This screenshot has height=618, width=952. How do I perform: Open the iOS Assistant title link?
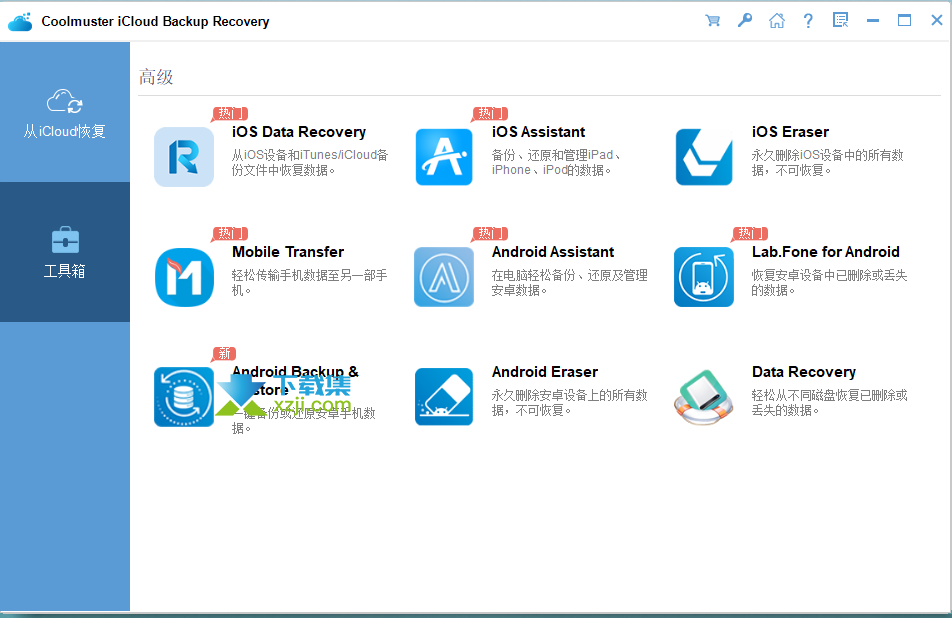pyautogui.click(x=538, y=132)
